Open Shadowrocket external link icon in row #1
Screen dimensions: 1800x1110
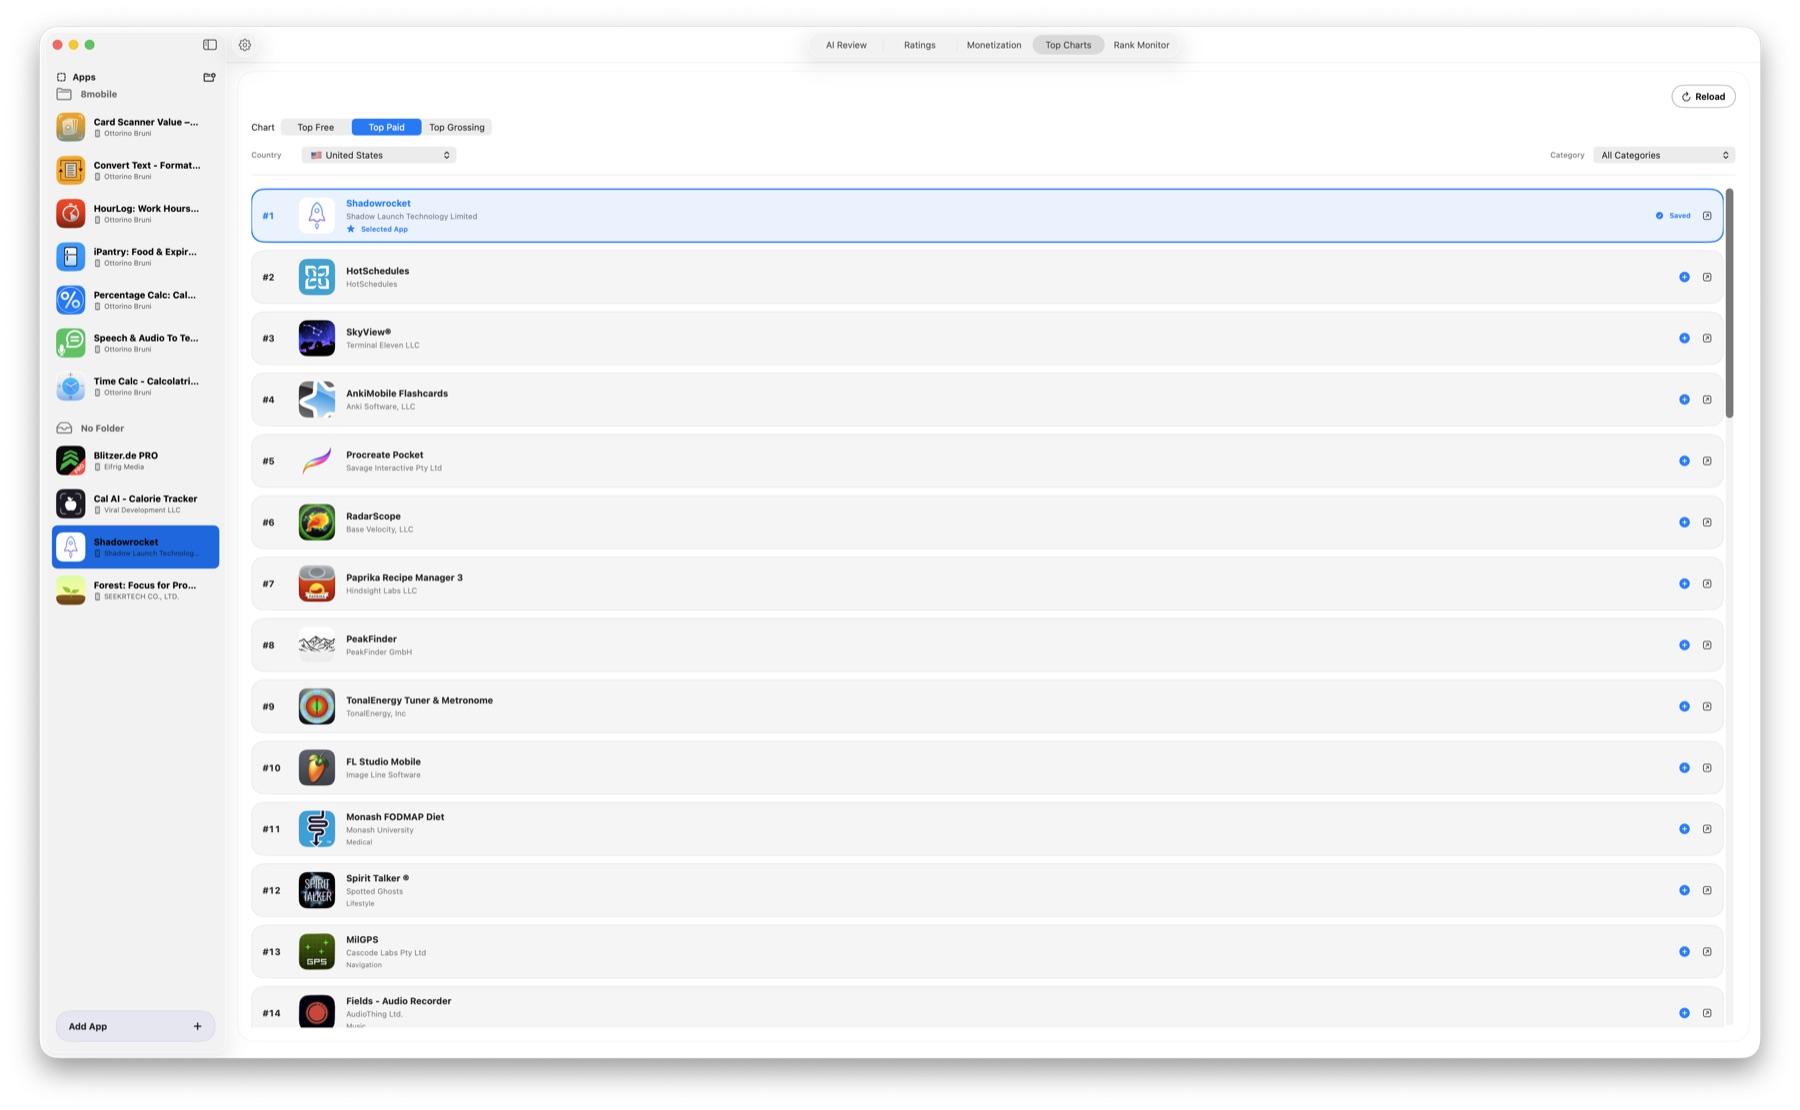(x=1707, y=216)
